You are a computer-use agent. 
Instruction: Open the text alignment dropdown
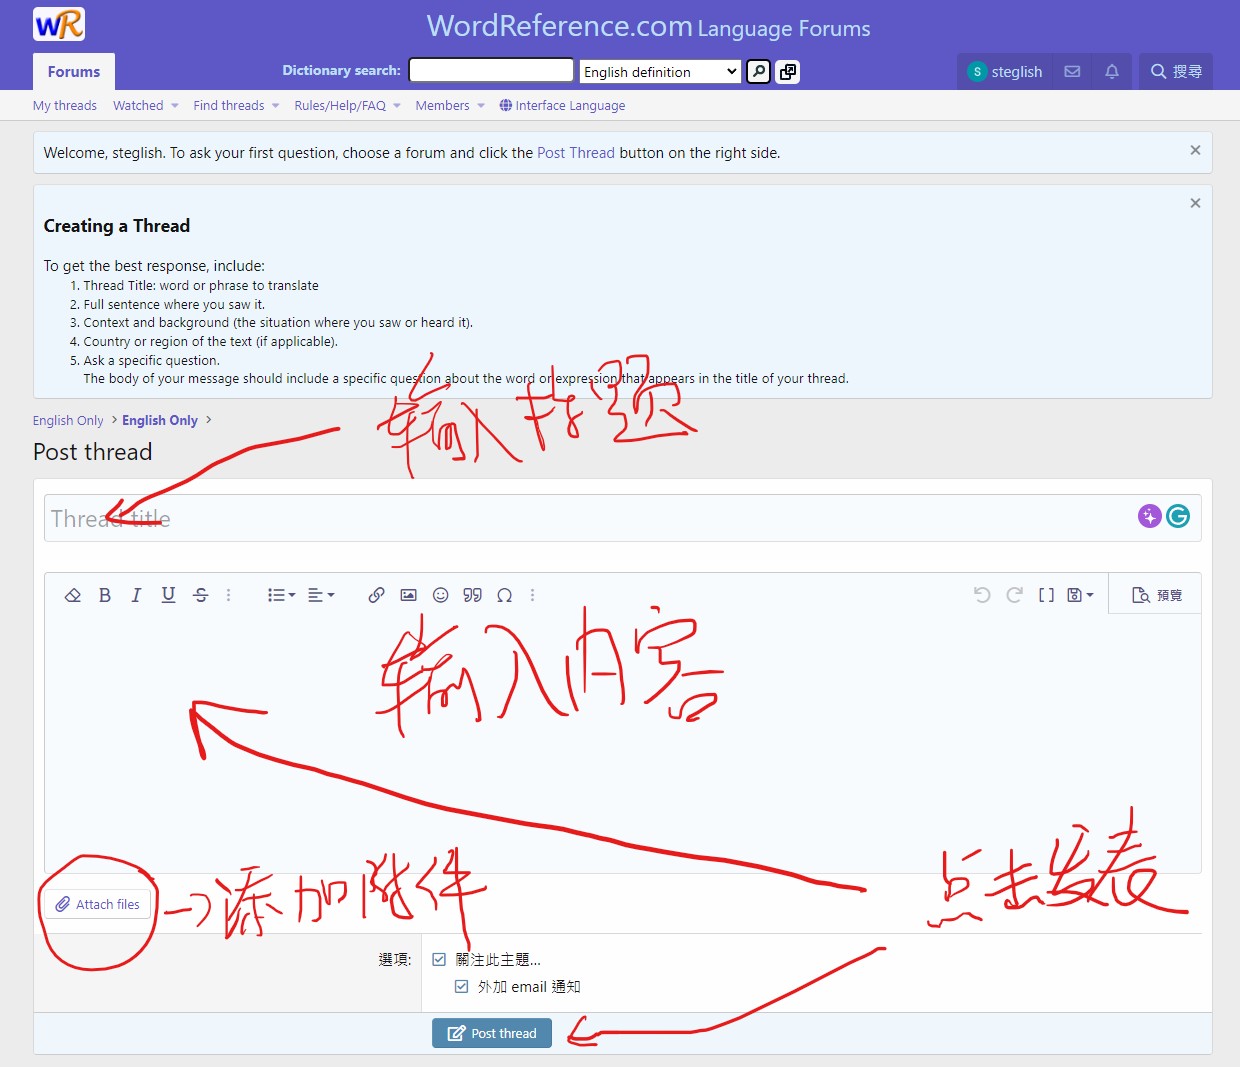(x=321, y=595)
